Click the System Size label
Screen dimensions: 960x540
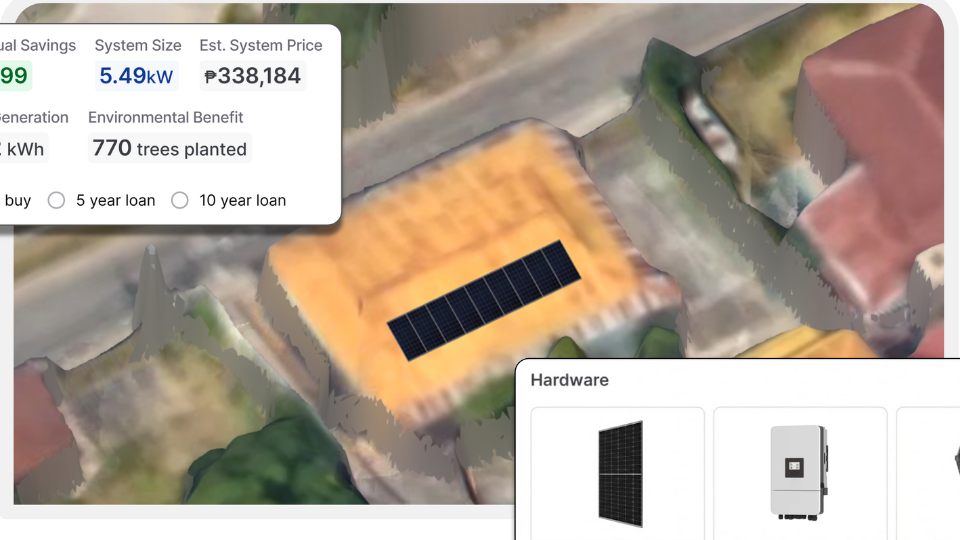(x=138, y=45)
